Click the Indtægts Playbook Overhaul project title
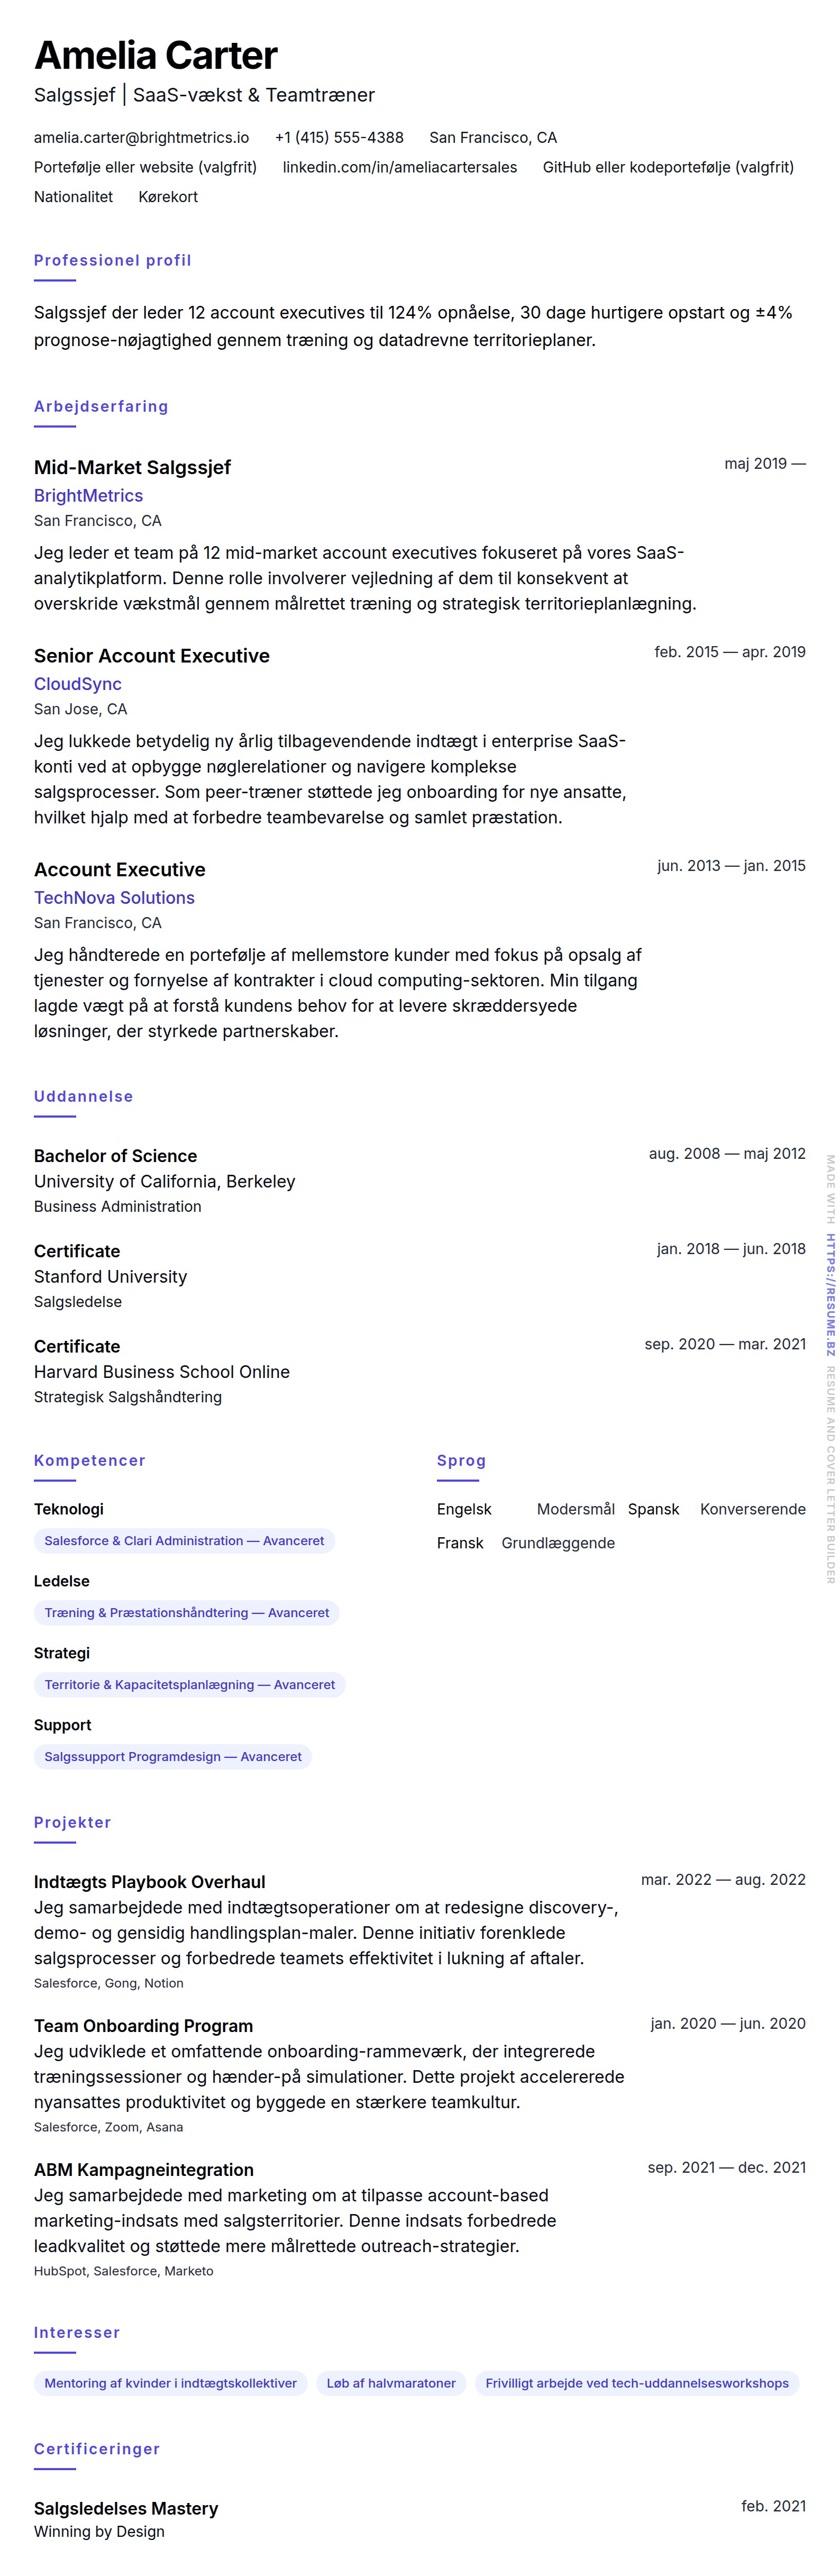The image size is (840, 2576). 149,1882
